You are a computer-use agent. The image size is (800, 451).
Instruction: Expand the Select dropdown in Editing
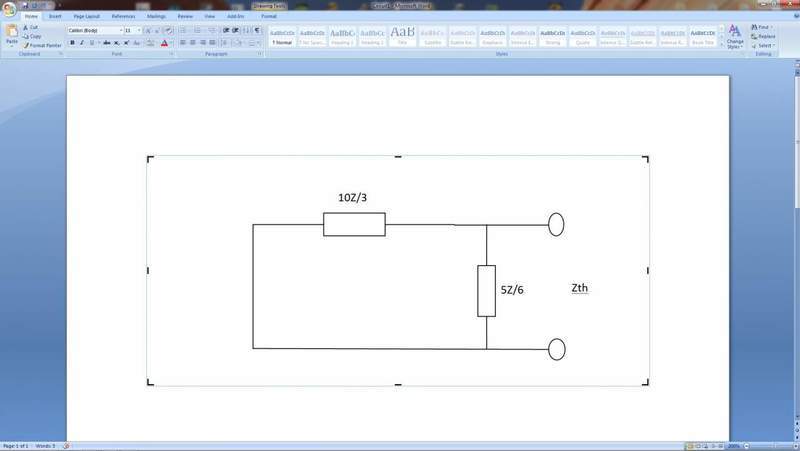point(764,45)
